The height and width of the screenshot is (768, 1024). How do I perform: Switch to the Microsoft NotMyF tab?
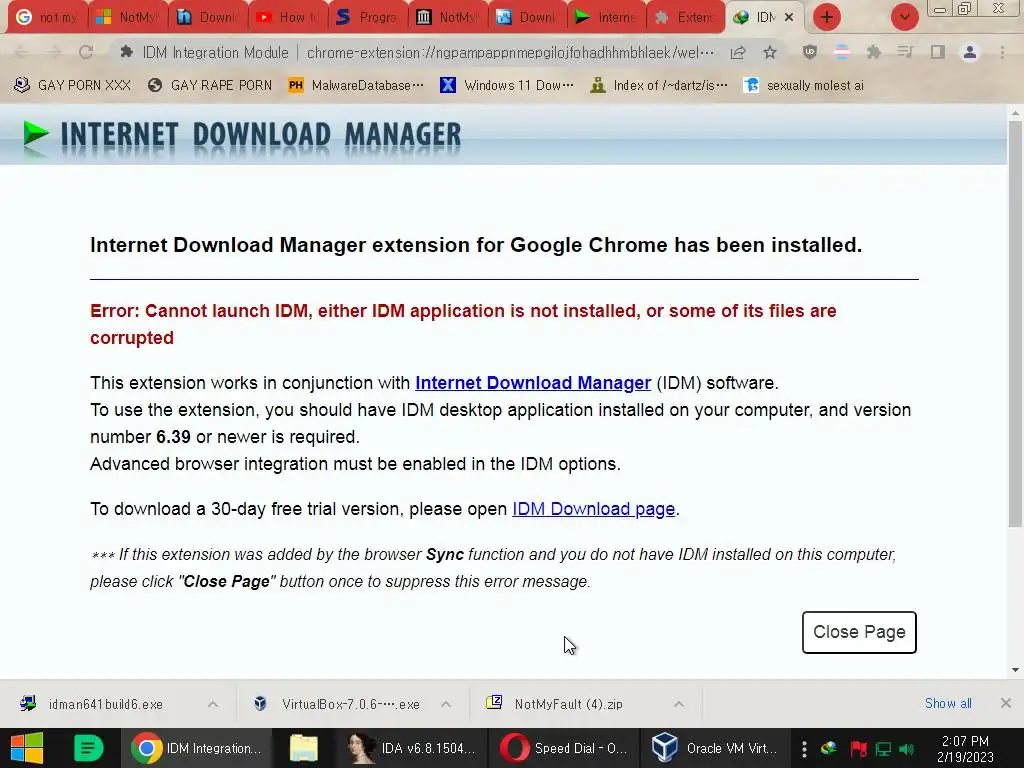pos(127,17)
